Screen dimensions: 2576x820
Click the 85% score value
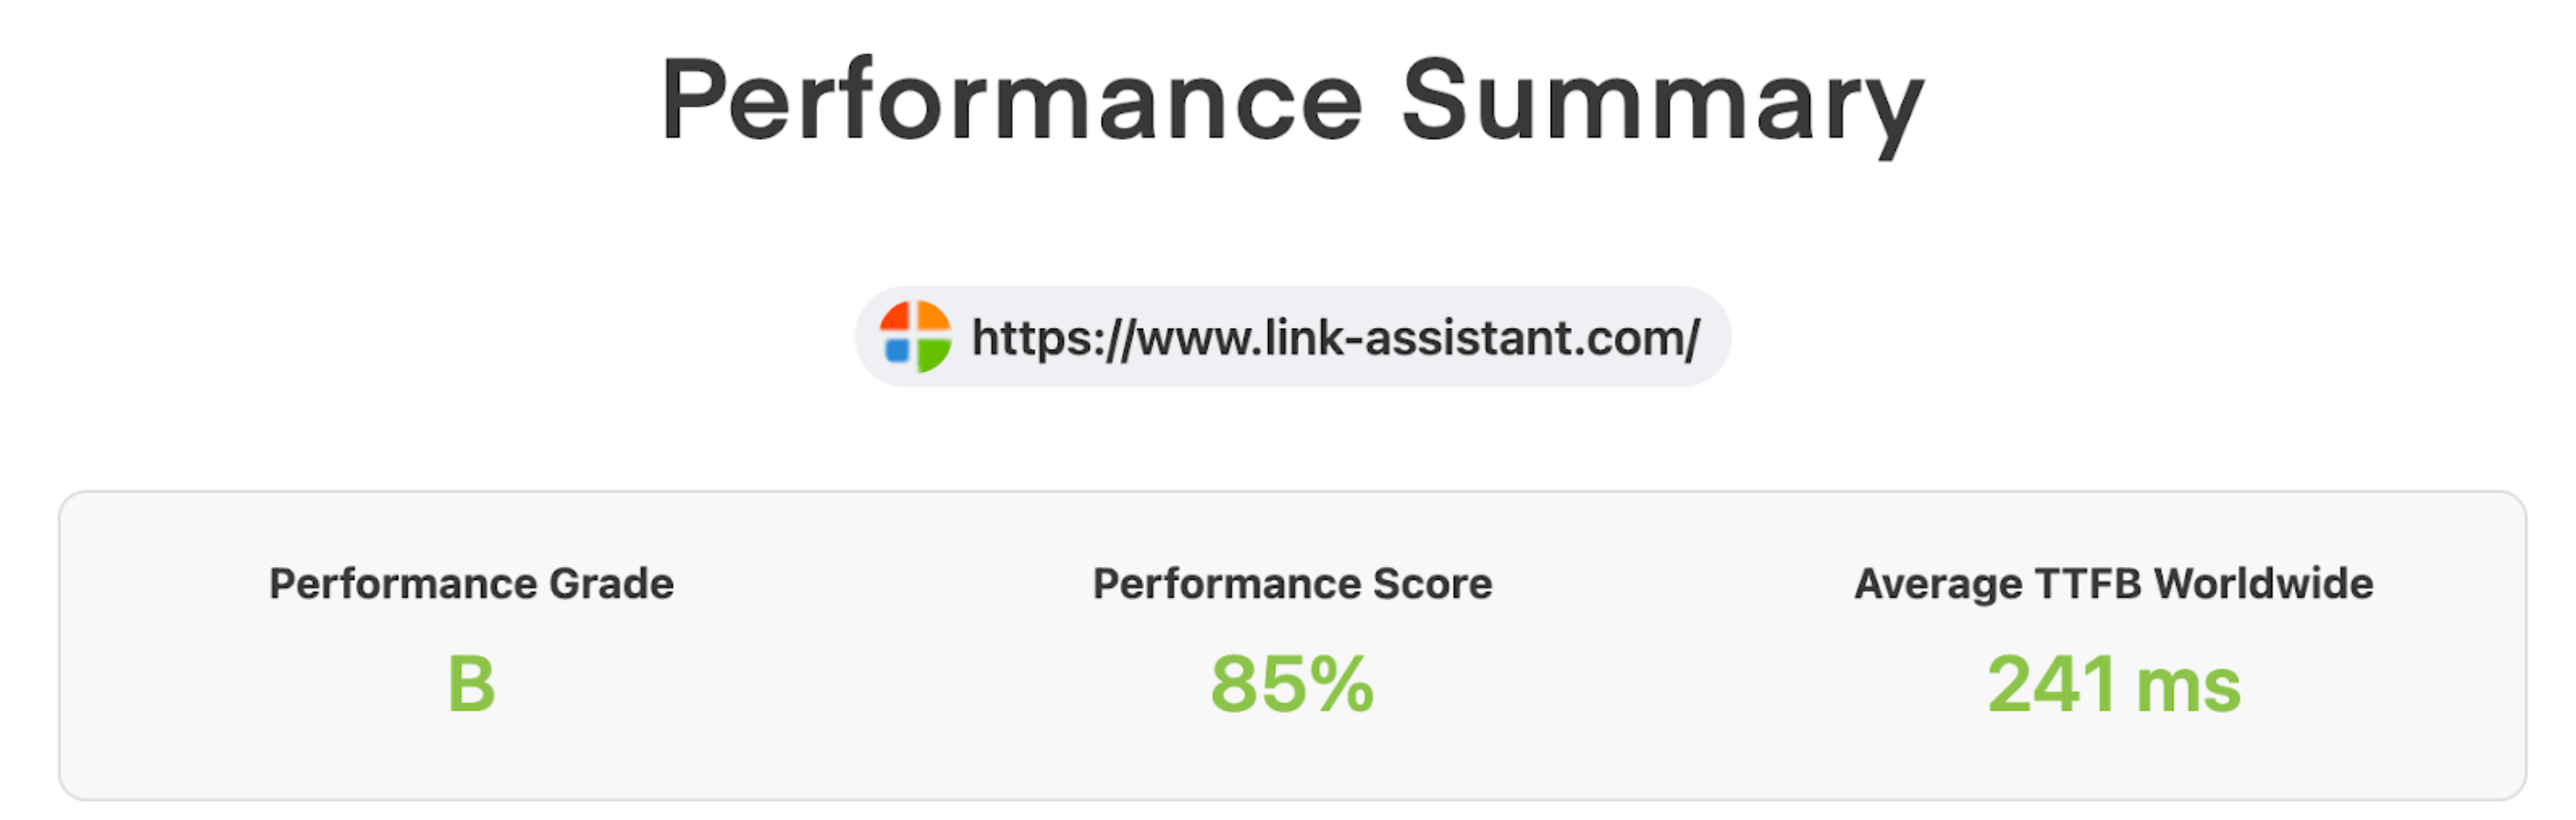1292,684
